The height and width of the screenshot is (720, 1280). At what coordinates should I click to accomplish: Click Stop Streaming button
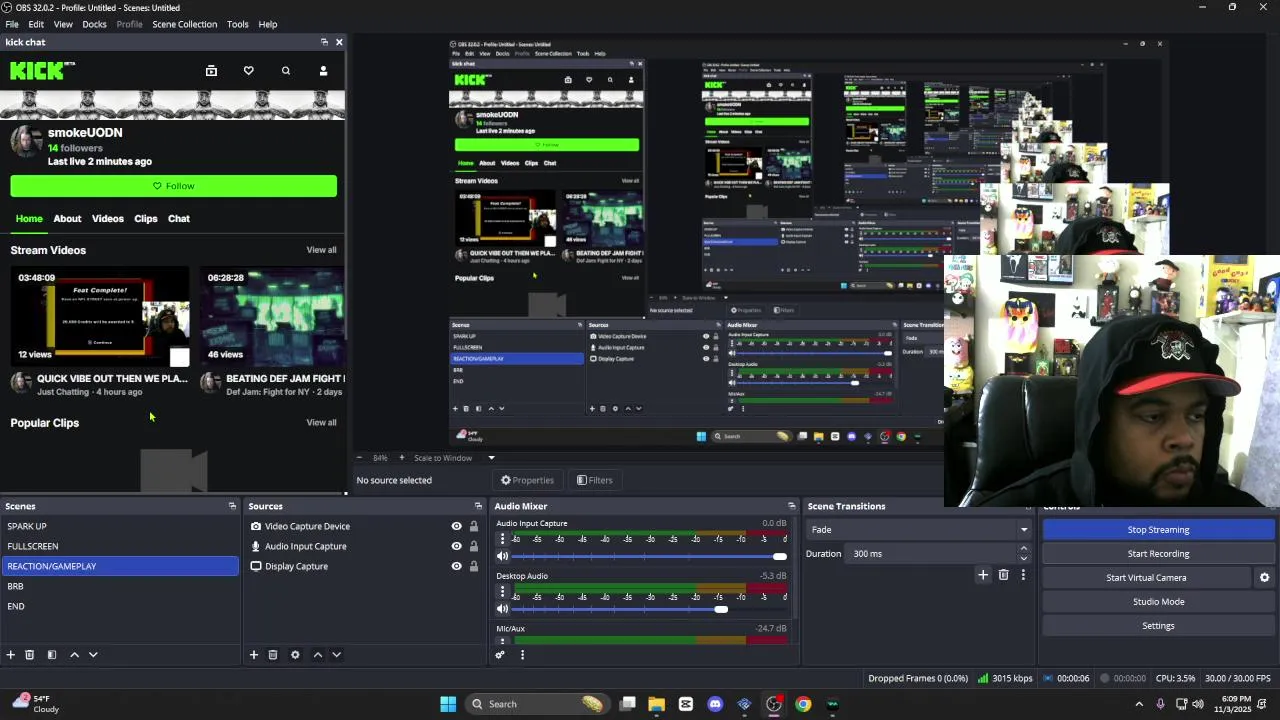[x=1158, y=530]
